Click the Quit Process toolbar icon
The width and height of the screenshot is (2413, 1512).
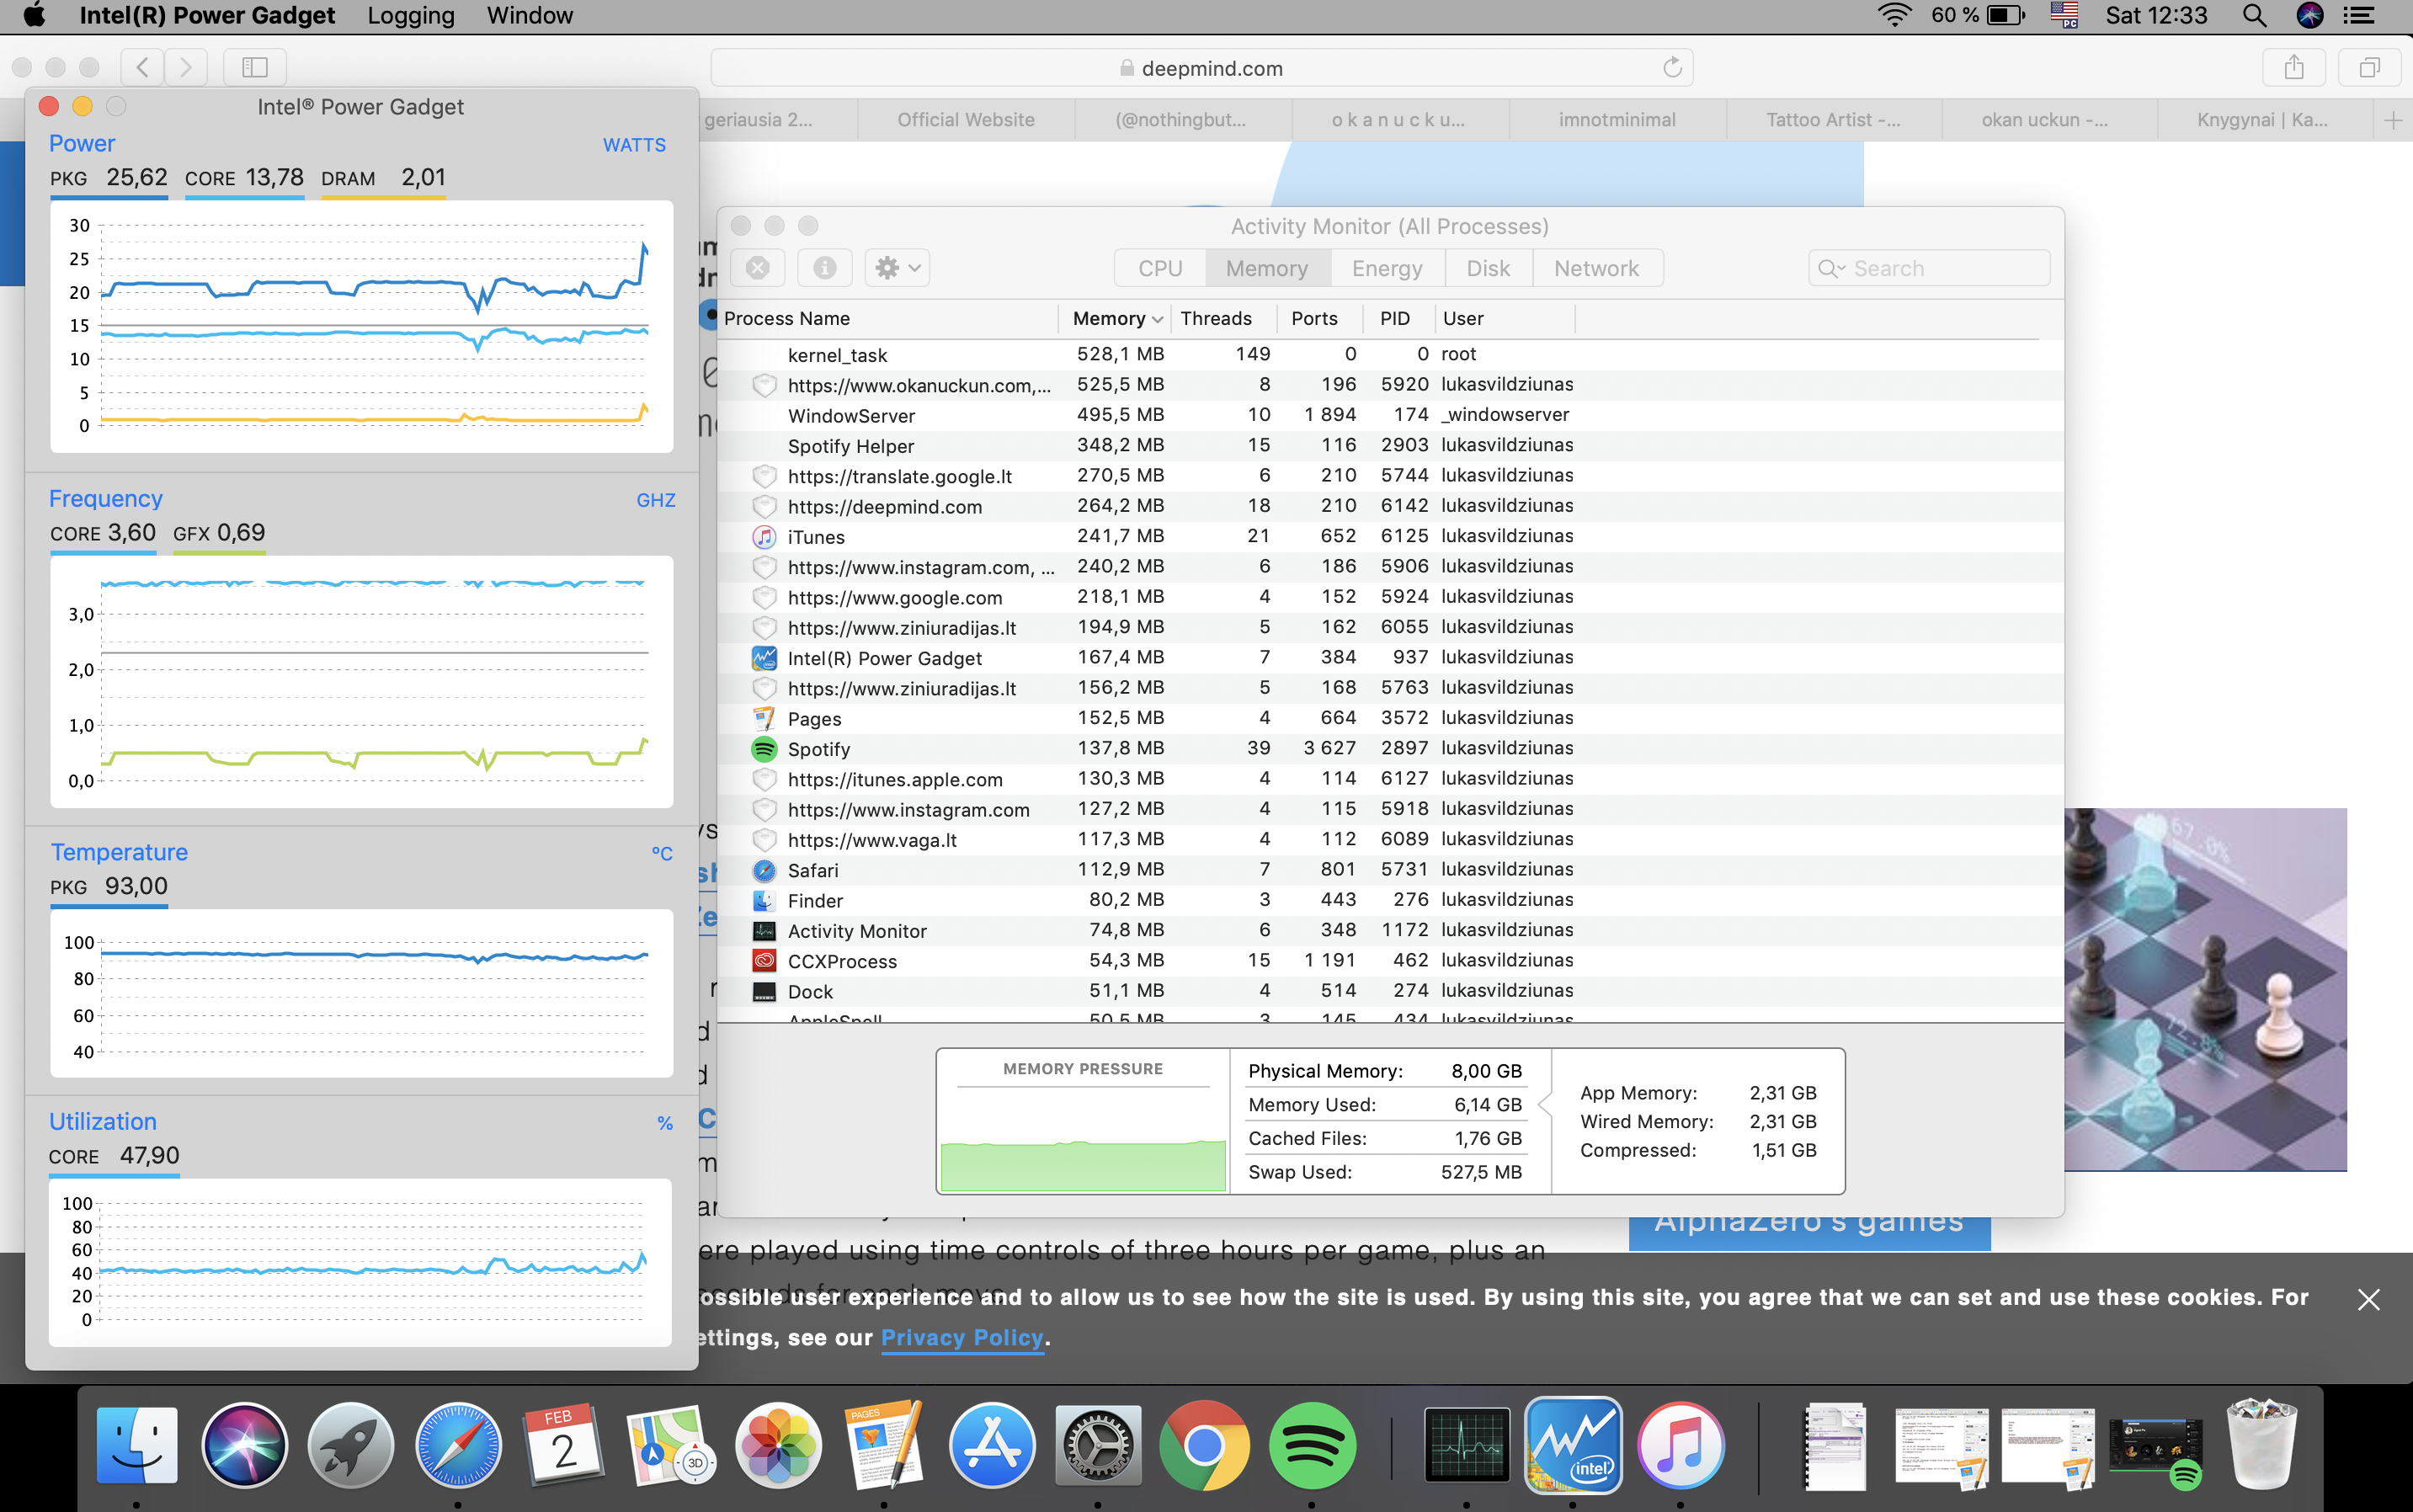coord(758,268)
